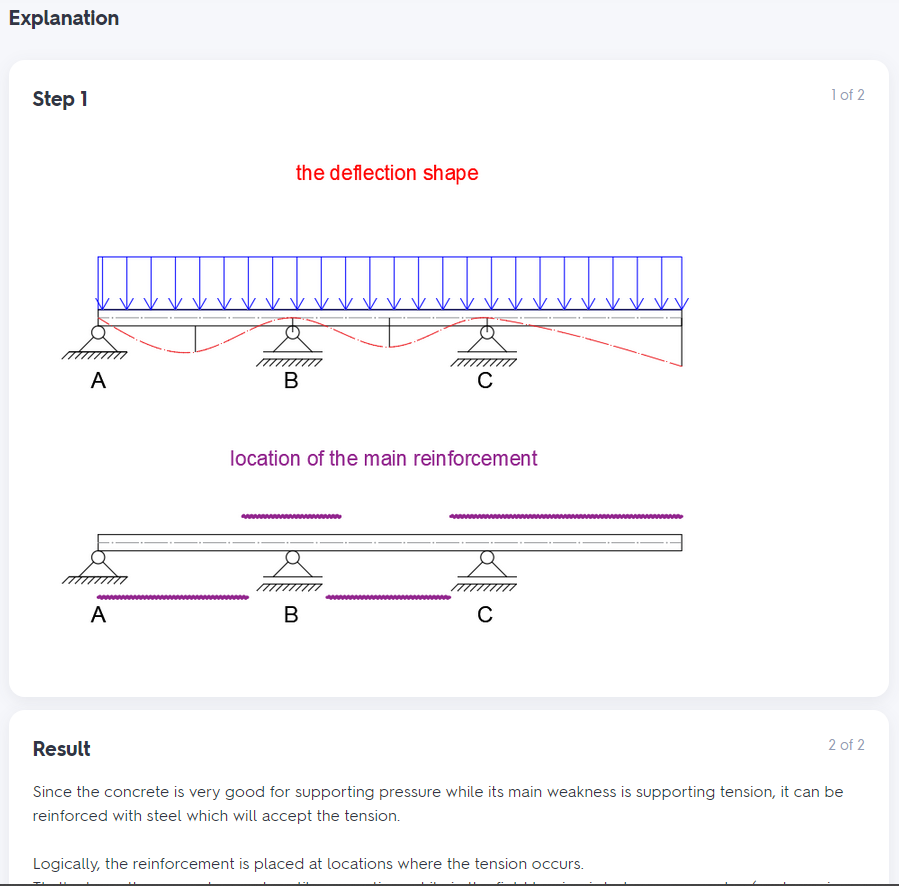Select the Step 1 heading

coord(60,99)
